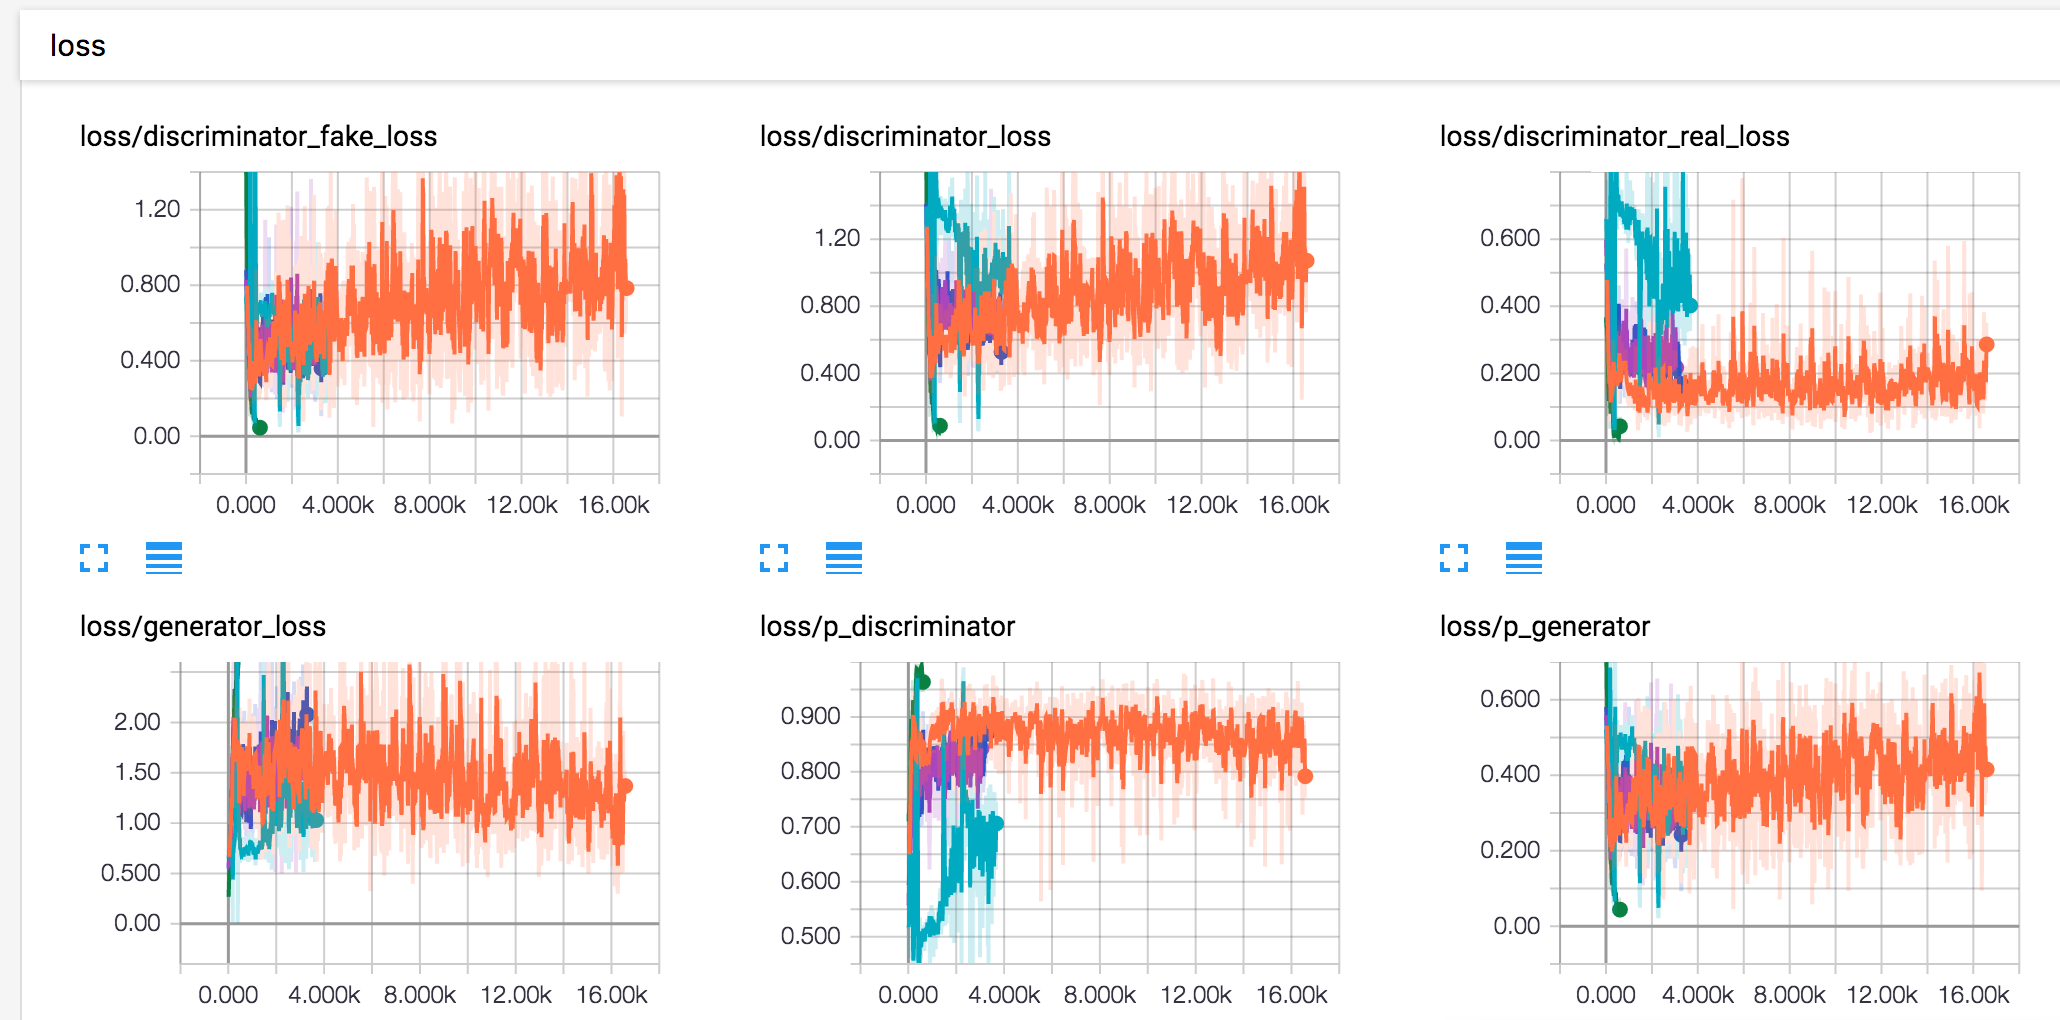The image size is (2060, 1020).
Task: Expand the discriminator_loss chart to full size
Action: [774, 558]
